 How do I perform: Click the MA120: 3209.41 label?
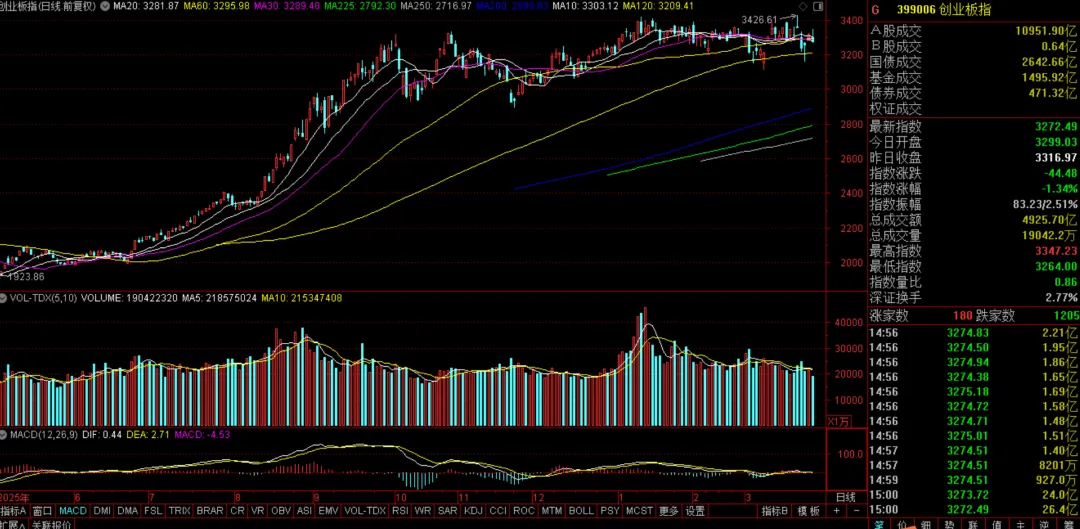(x=656, y=6)
